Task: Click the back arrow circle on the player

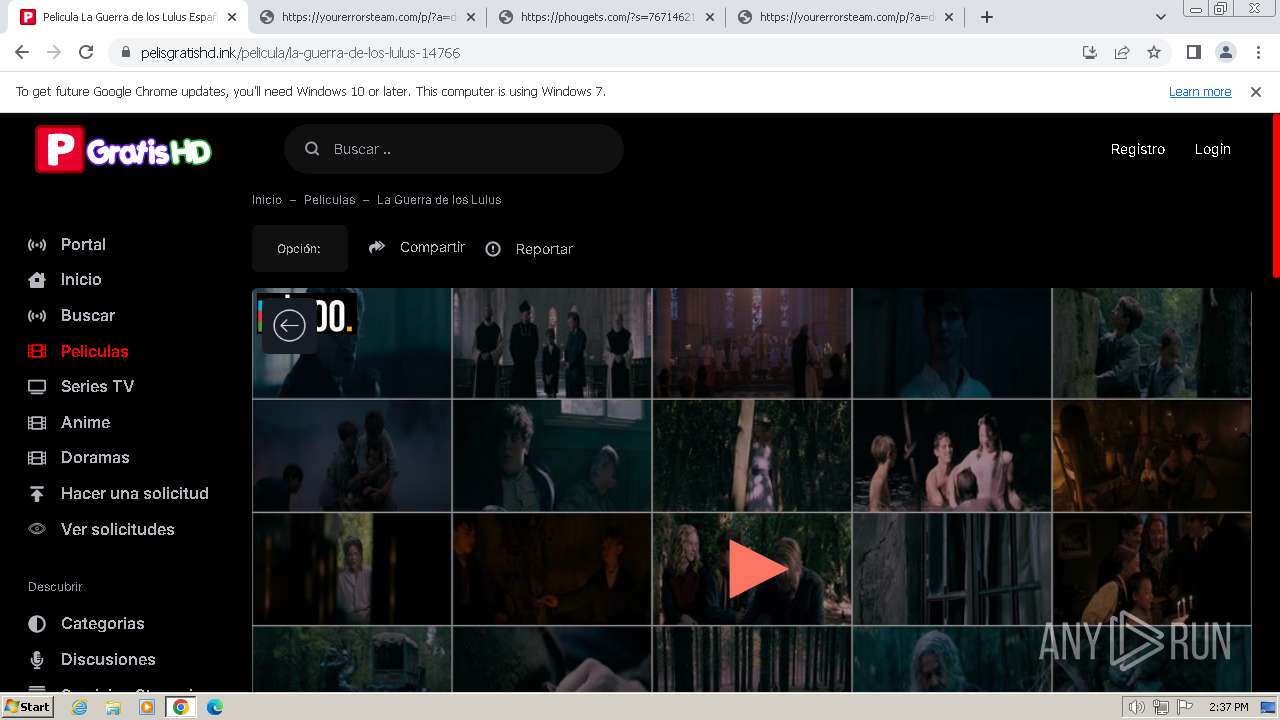Action: 289,325
